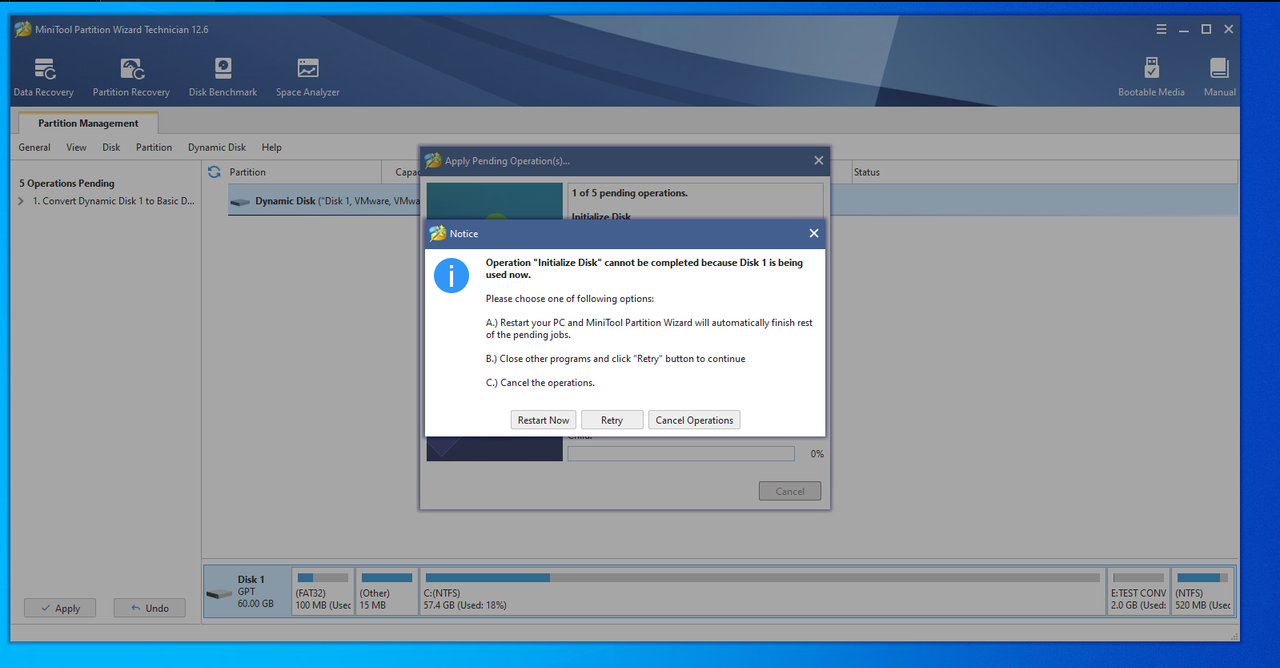Select the (NTFS) 520 MB partition block

click(x=1203, y=591)
